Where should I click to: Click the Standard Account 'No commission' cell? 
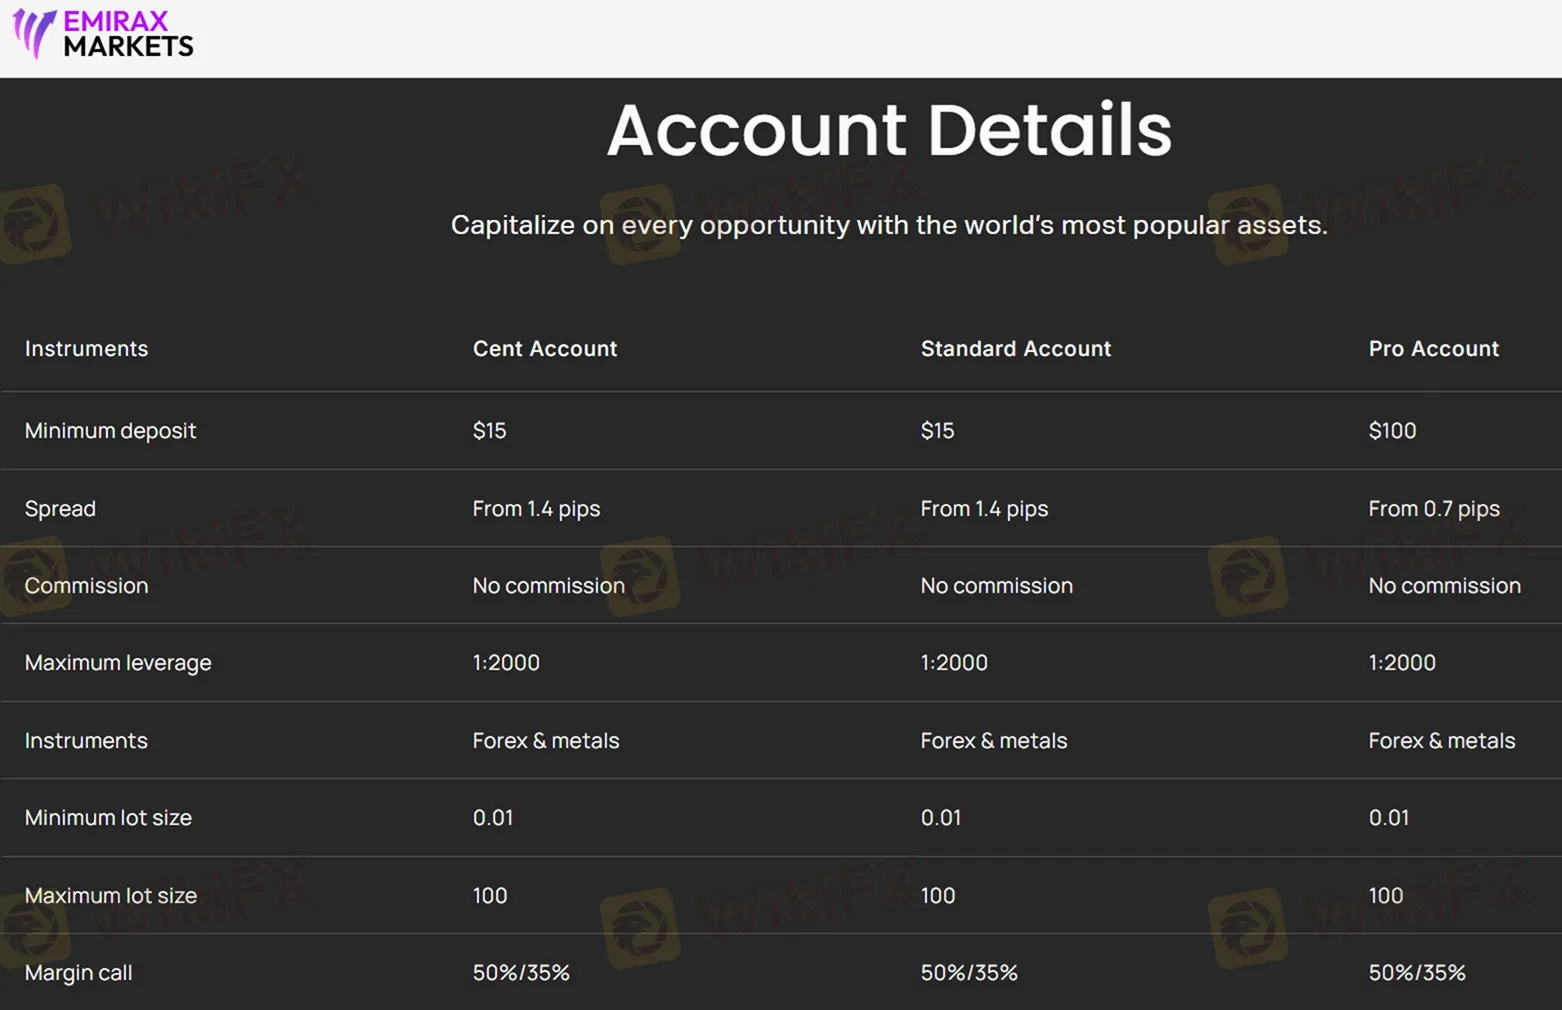[996, 586]
